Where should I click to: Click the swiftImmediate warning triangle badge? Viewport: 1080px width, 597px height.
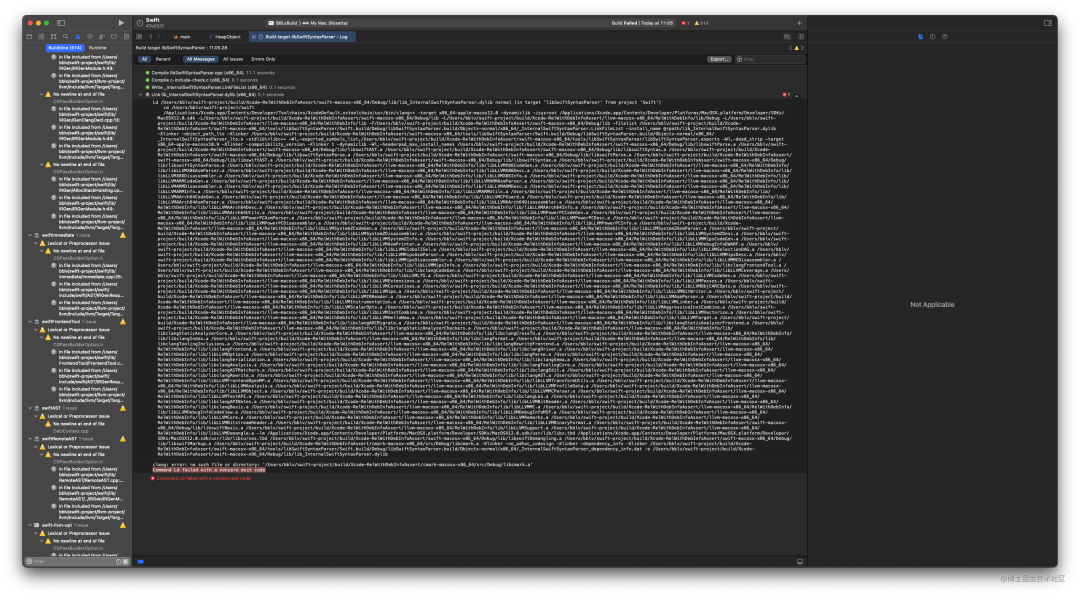pyautogui.click(x=123, y=235)
